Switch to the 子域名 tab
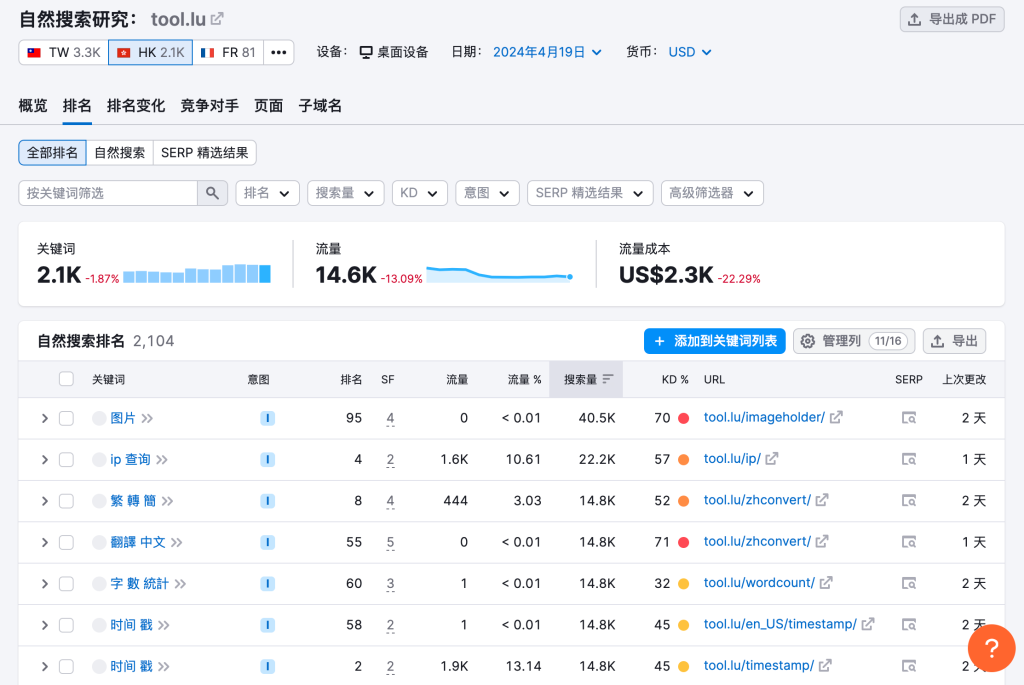 [320, 106]
